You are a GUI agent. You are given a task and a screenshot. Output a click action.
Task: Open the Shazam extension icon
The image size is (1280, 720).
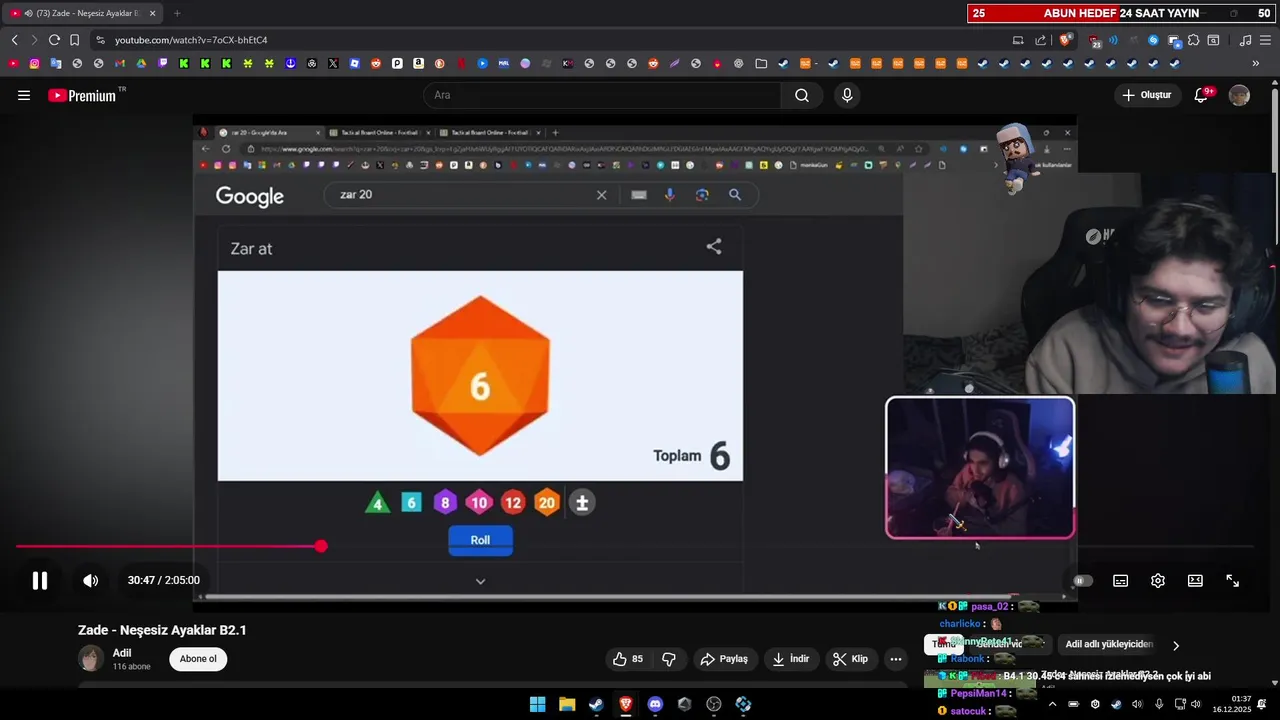tap(1153, 40)
